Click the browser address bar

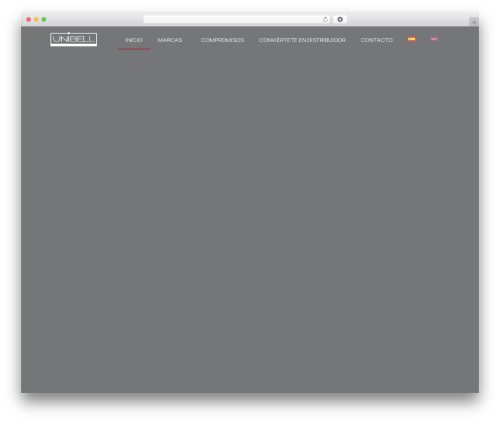[237, 19]
